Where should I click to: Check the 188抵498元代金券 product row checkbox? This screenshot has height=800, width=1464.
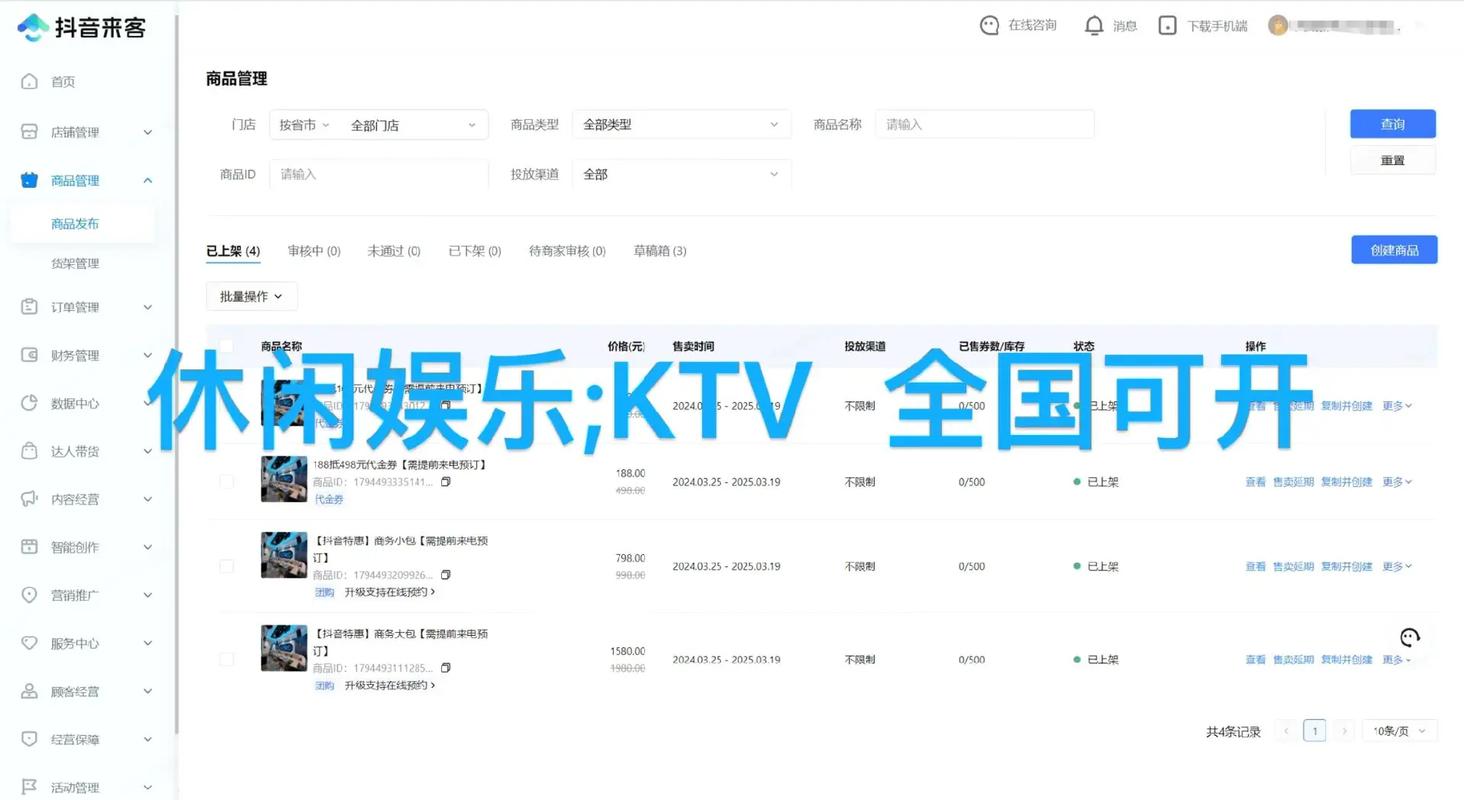point(226,481)
